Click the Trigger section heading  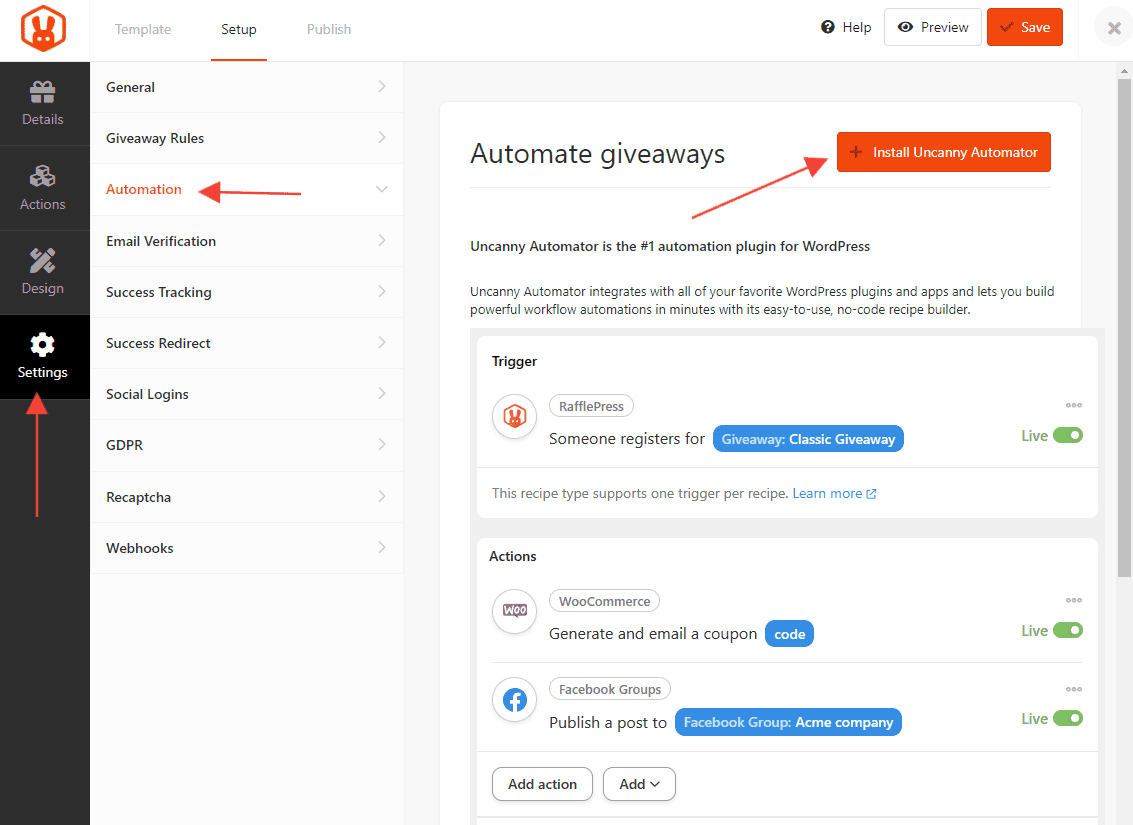tap(514, 361)
